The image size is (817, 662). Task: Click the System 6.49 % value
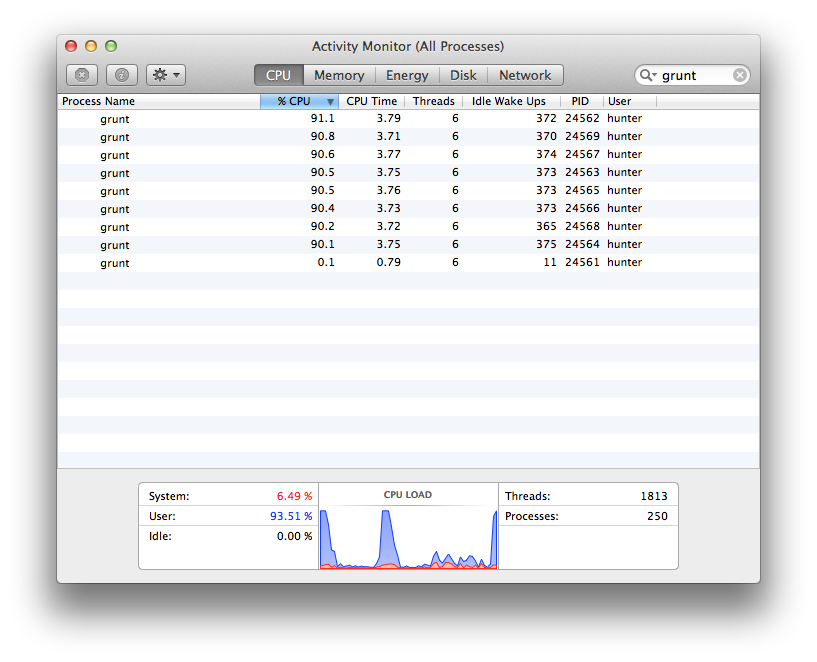(x=294, y=496)
